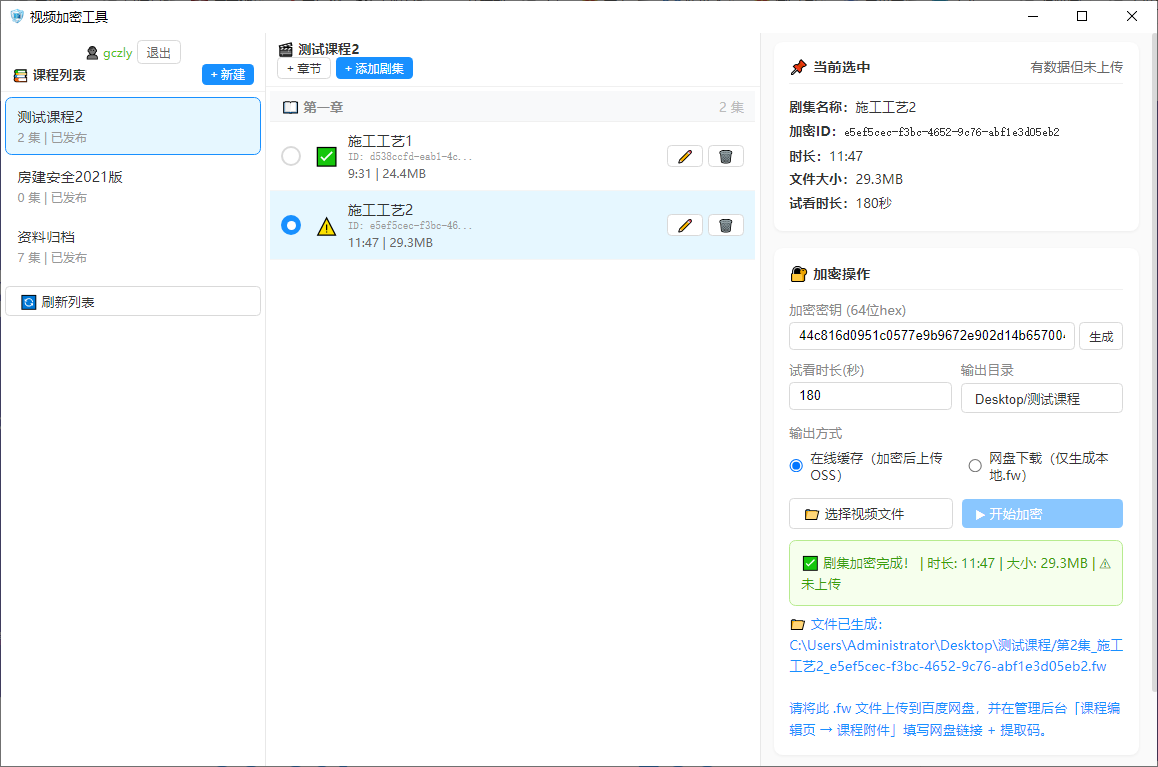Select radio button for episode 施工工艺2
Viewport: 1158px width, 767px height.
291,225
